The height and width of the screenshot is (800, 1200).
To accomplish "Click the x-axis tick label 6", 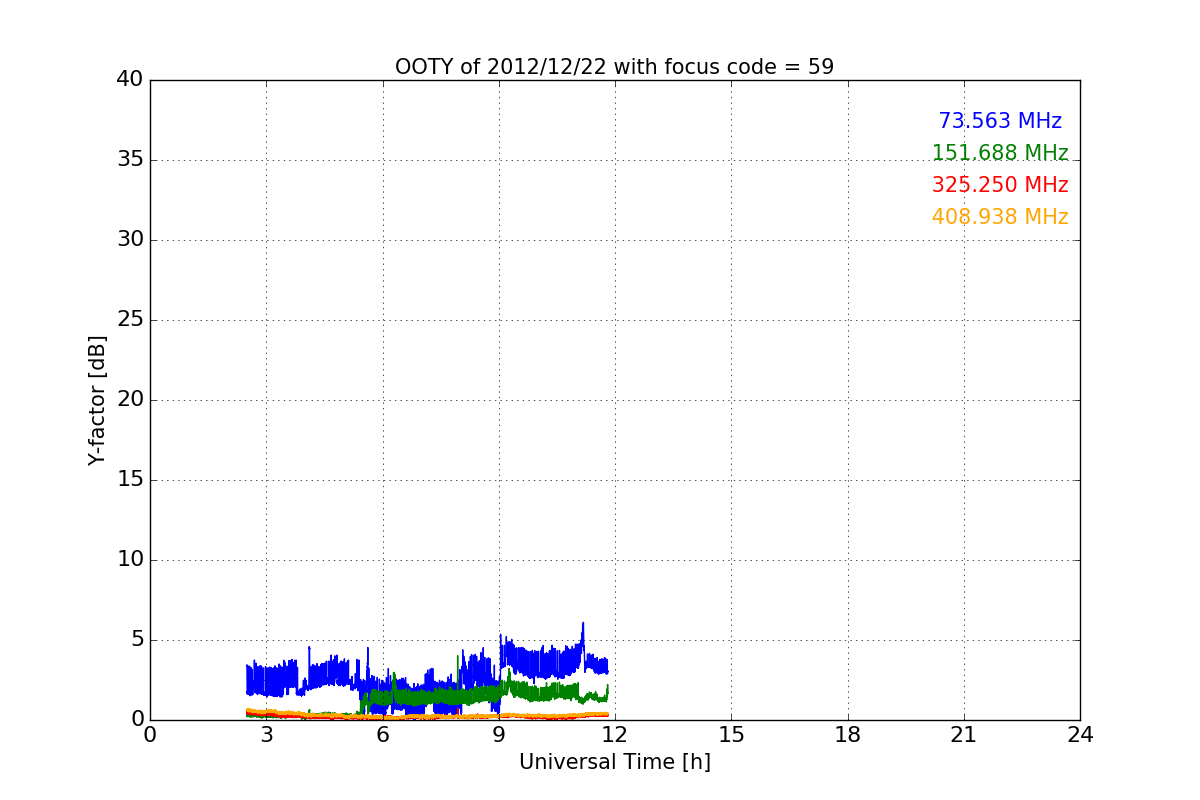I will click(382, 735).
